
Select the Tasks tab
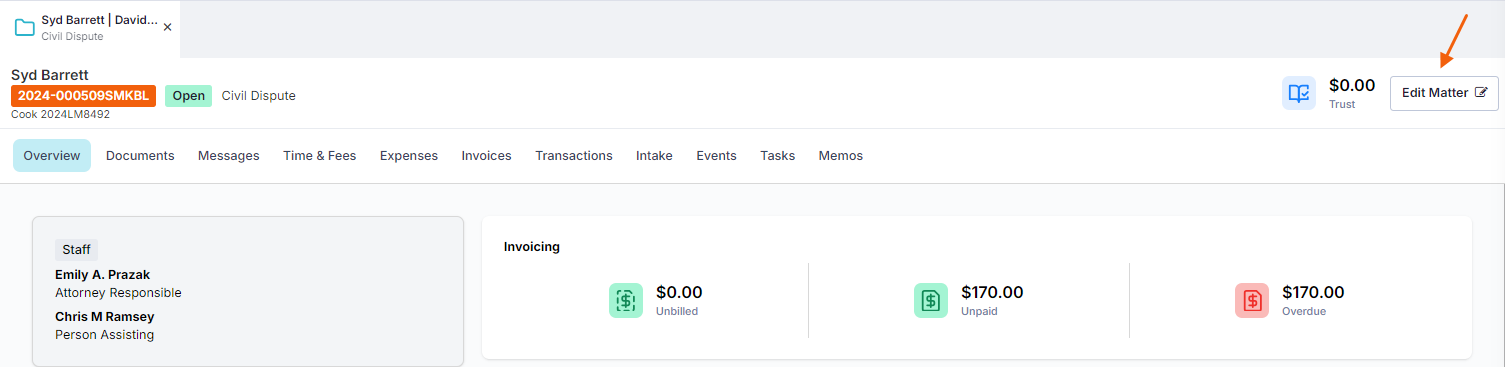pos(778,156)
